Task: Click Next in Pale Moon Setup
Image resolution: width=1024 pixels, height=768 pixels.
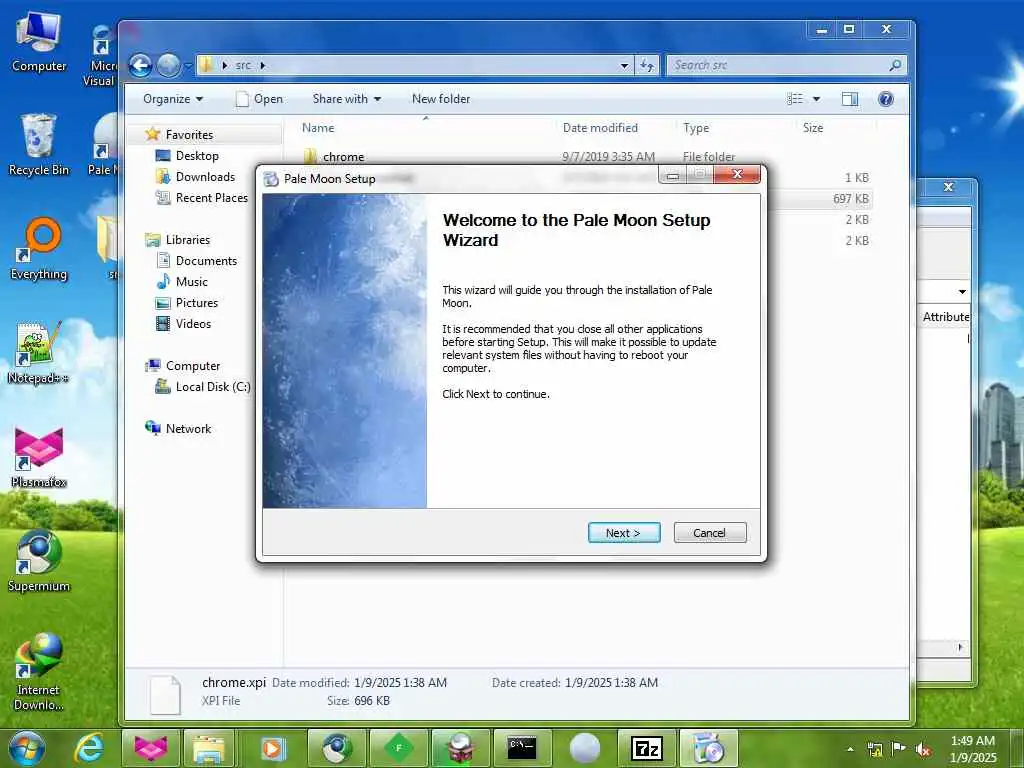Action: [x=624, y=533]
